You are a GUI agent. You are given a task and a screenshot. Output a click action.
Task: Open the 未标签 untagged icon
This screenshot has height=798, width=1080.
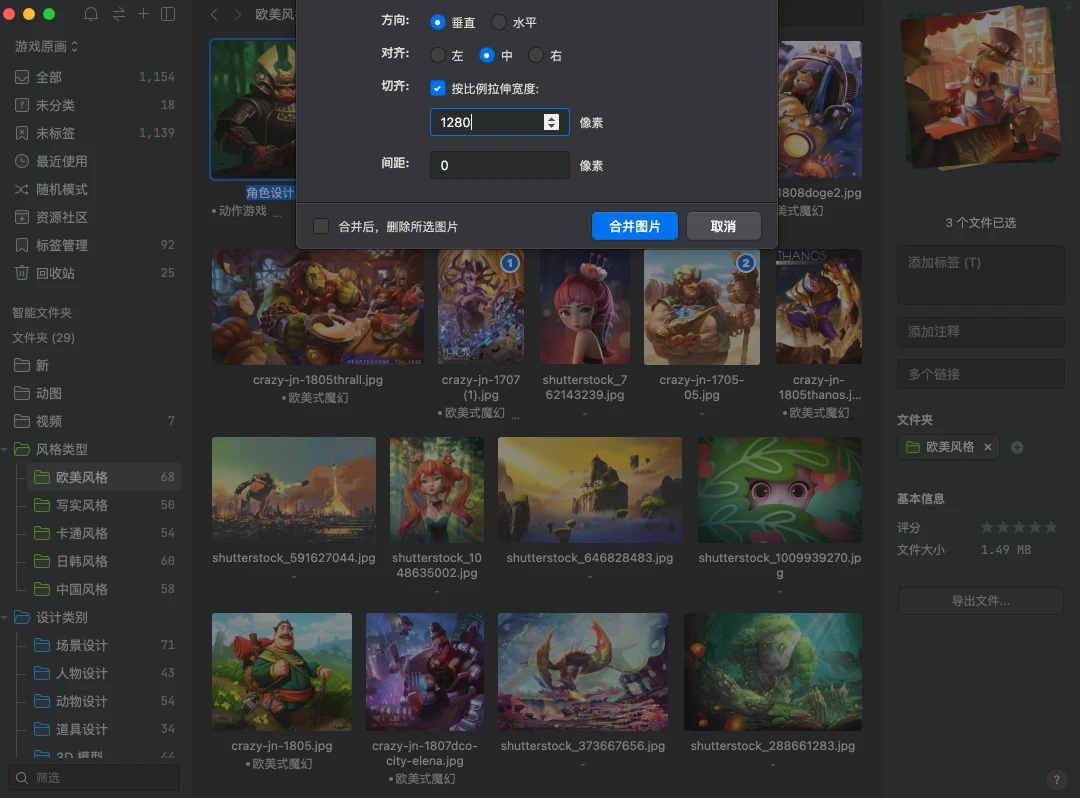click(22, 133)
